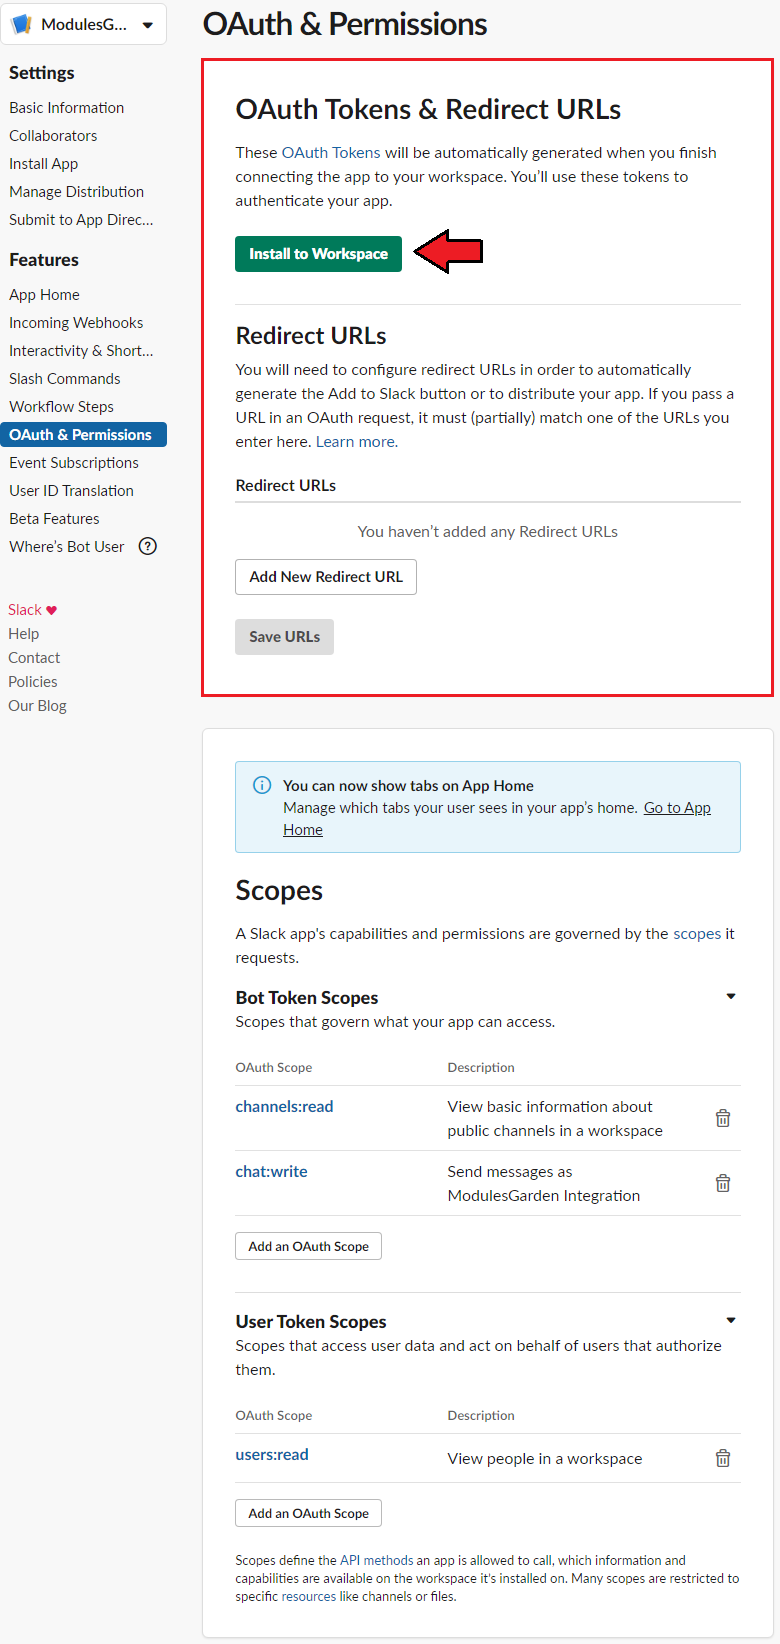Follow the OAuth Tokens link
The image size is (780, 1644).
[x=331, y=152]
